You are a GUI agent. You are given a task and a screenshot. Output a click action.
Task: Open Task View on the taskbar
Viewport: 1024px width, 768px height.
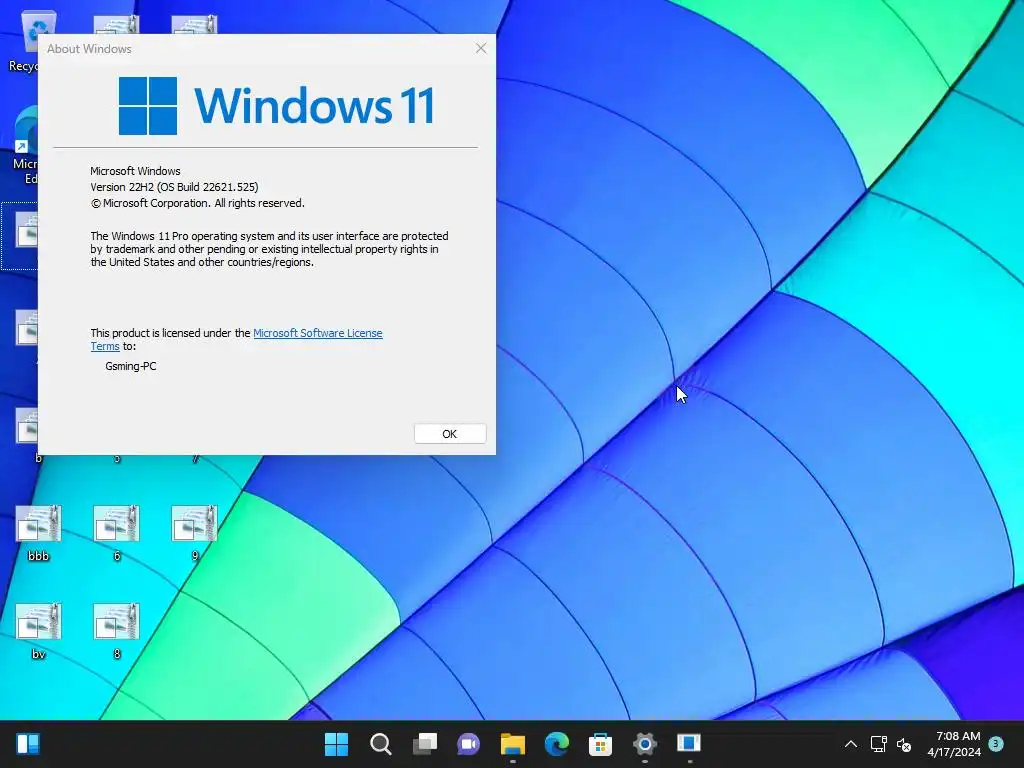tap(424, 744)
